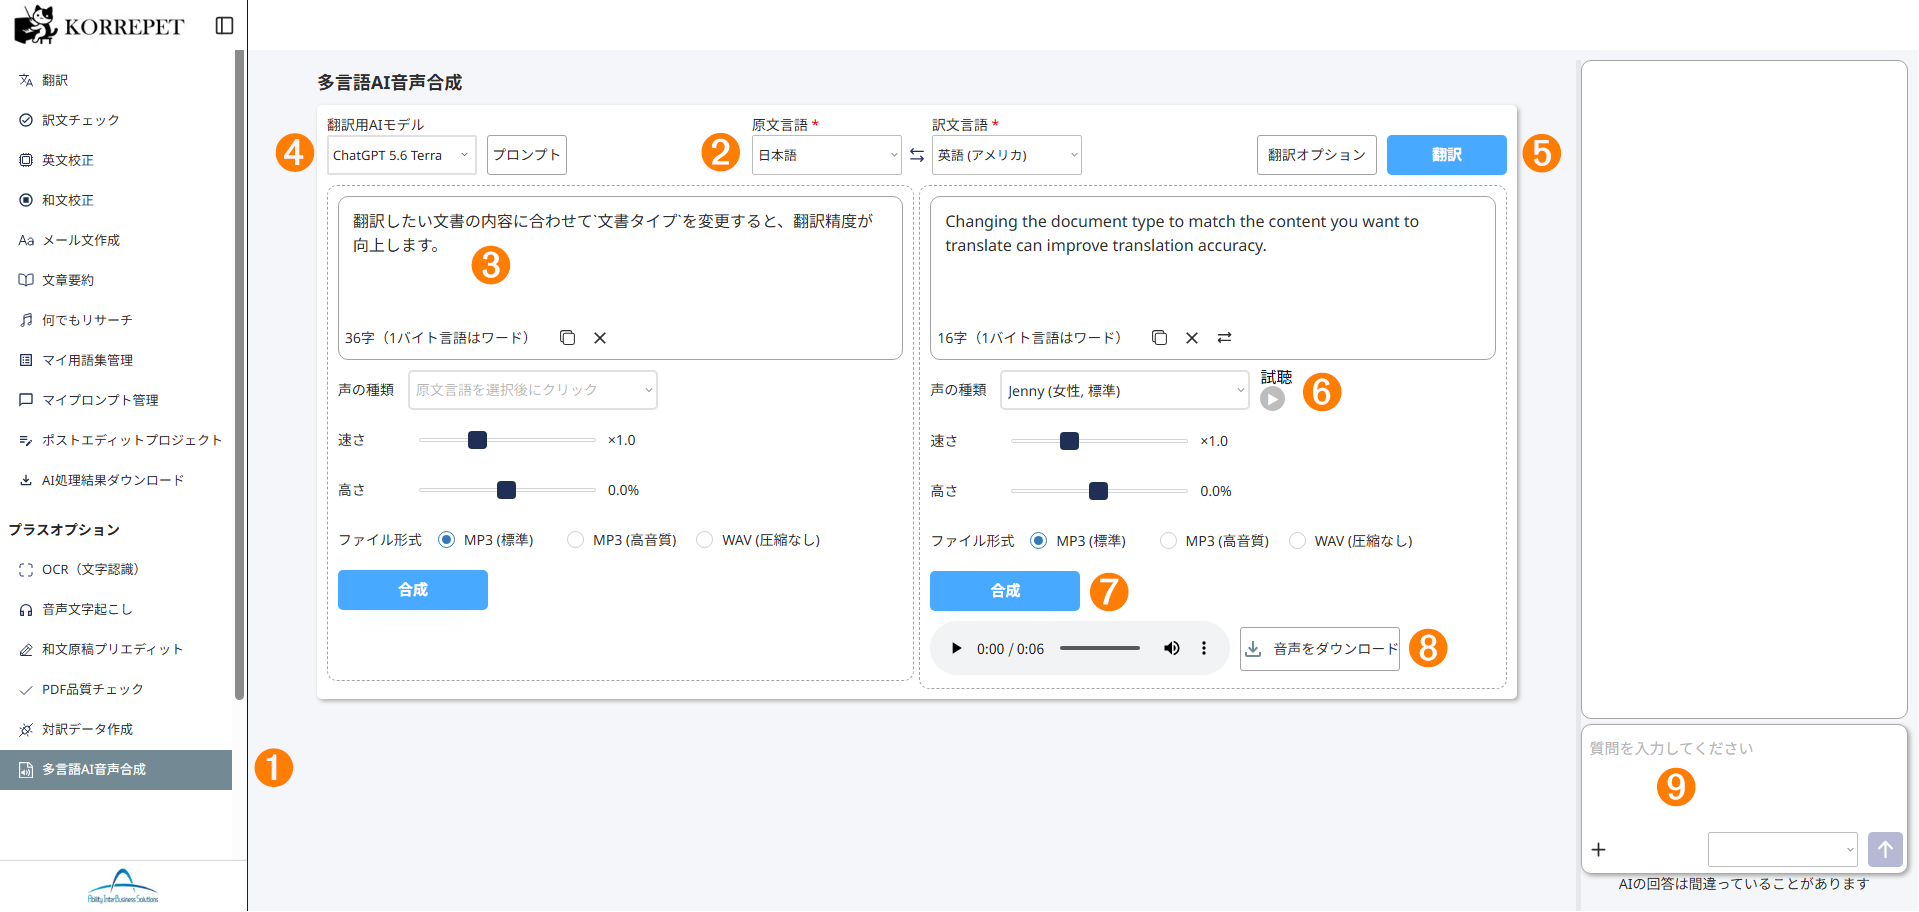Viewport: 1919px width, 912px height.
Task: Open 訳文チェック in the sidebar
Action: tap(116, 120)
